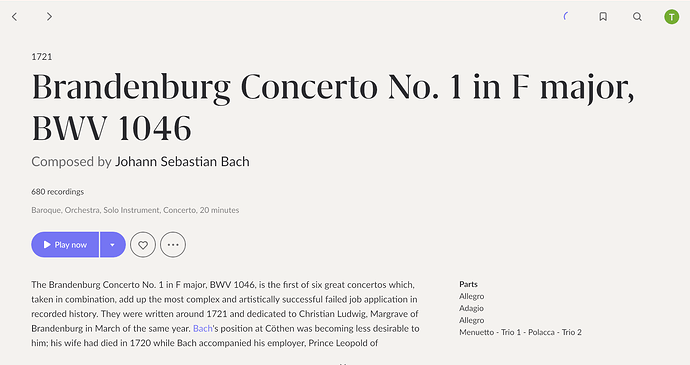The height and width of the screenshot is (365, 690).
Task: Click the loading spinner icon
Action: click(x=566, y=17)
